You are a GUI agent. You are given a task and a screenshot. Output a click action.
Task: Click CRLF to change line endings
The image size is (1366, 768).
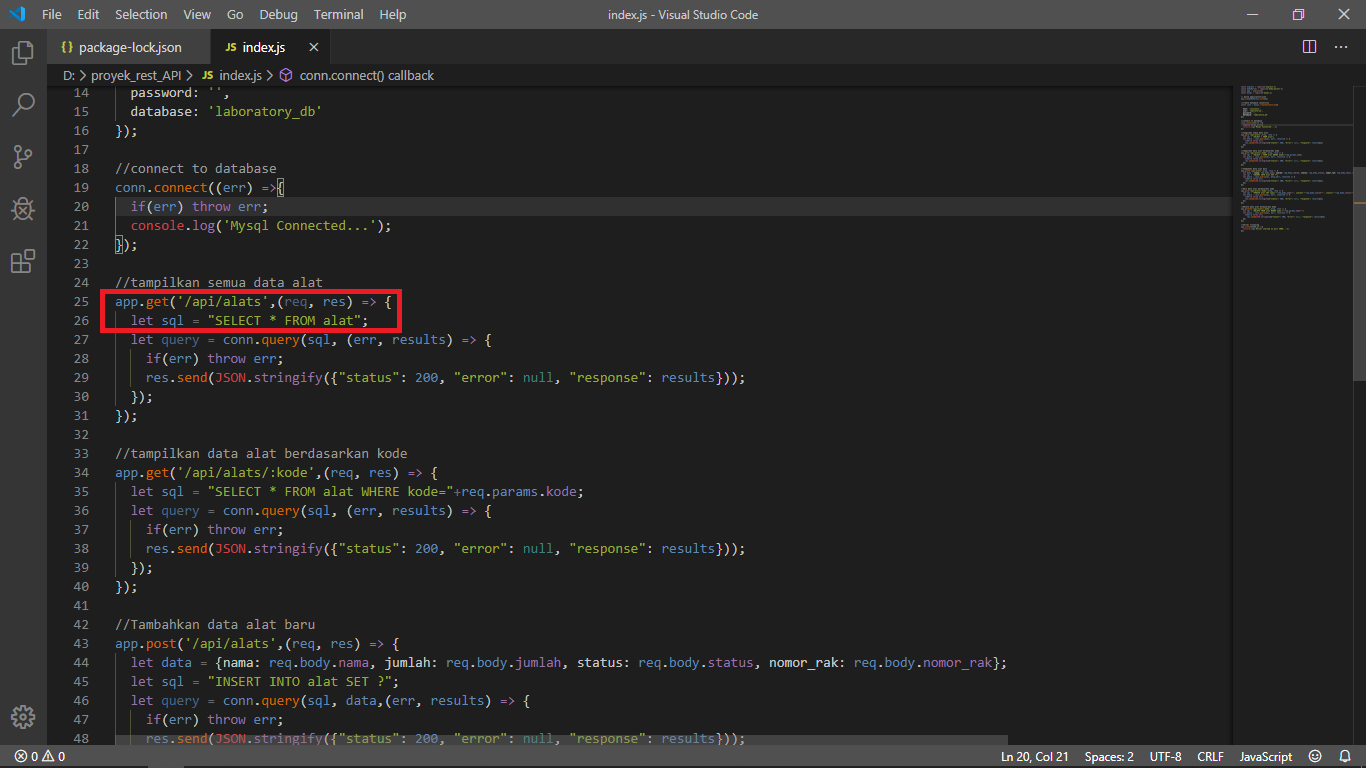click(x=1210, y=756)
